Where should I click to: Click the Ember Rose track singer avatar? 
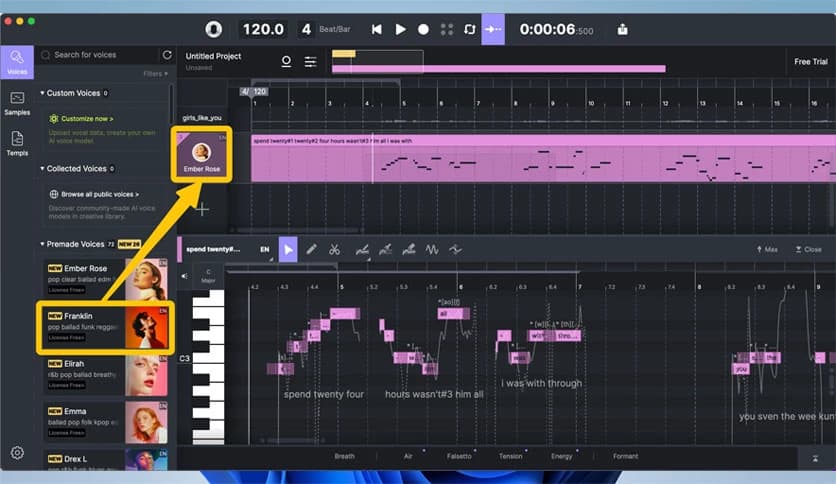tap(202, 155)
